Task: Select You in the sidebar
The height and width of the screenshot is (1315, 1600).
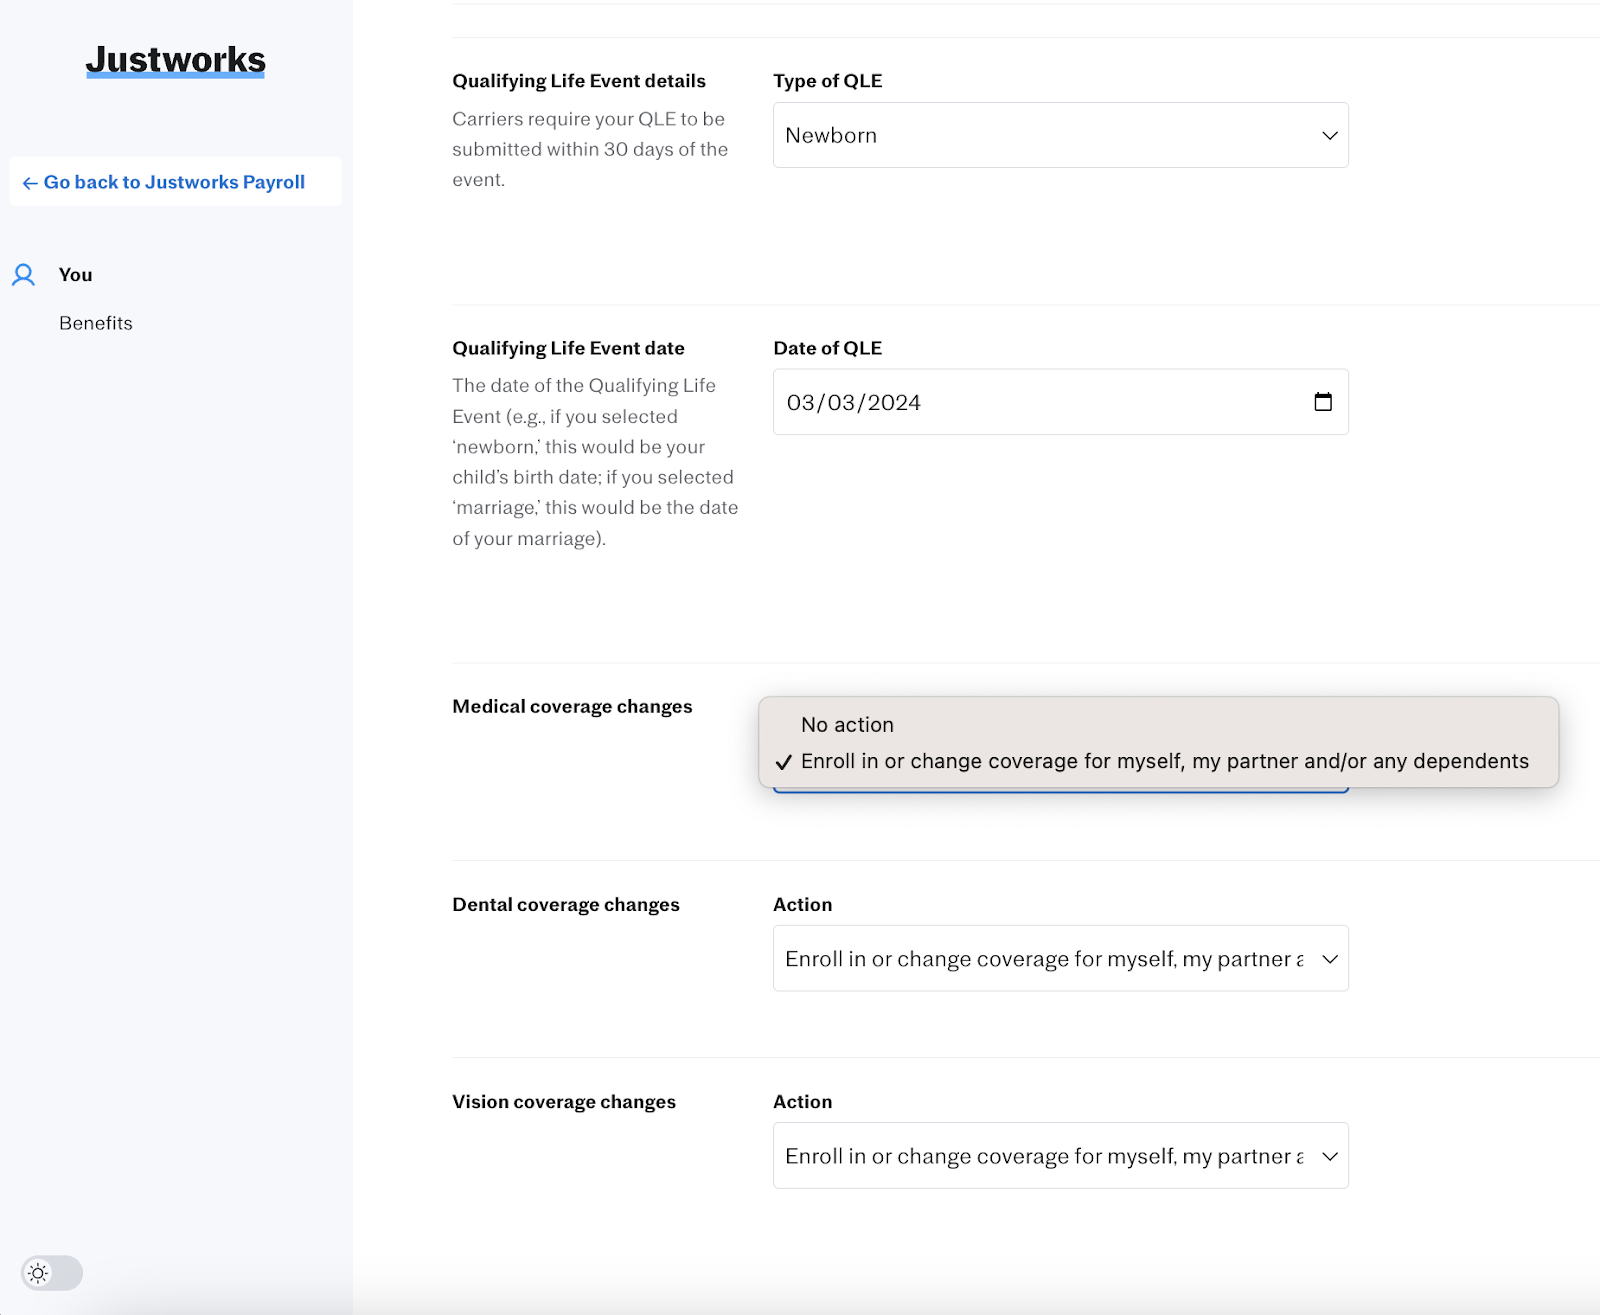Action: tap(75, 275)
